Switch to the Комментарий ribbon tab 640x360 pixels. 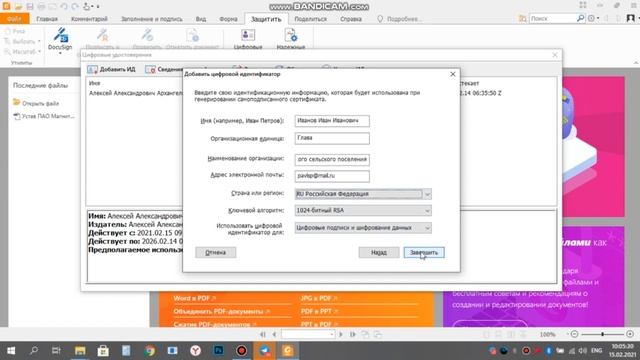tap(89, 19)
